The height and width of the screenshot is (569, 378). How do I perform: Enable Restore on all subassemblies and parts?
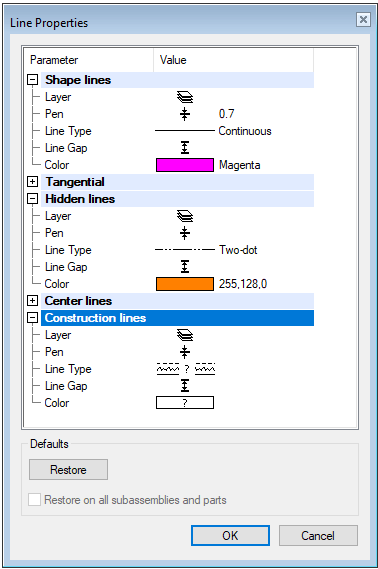click(34, 500)
